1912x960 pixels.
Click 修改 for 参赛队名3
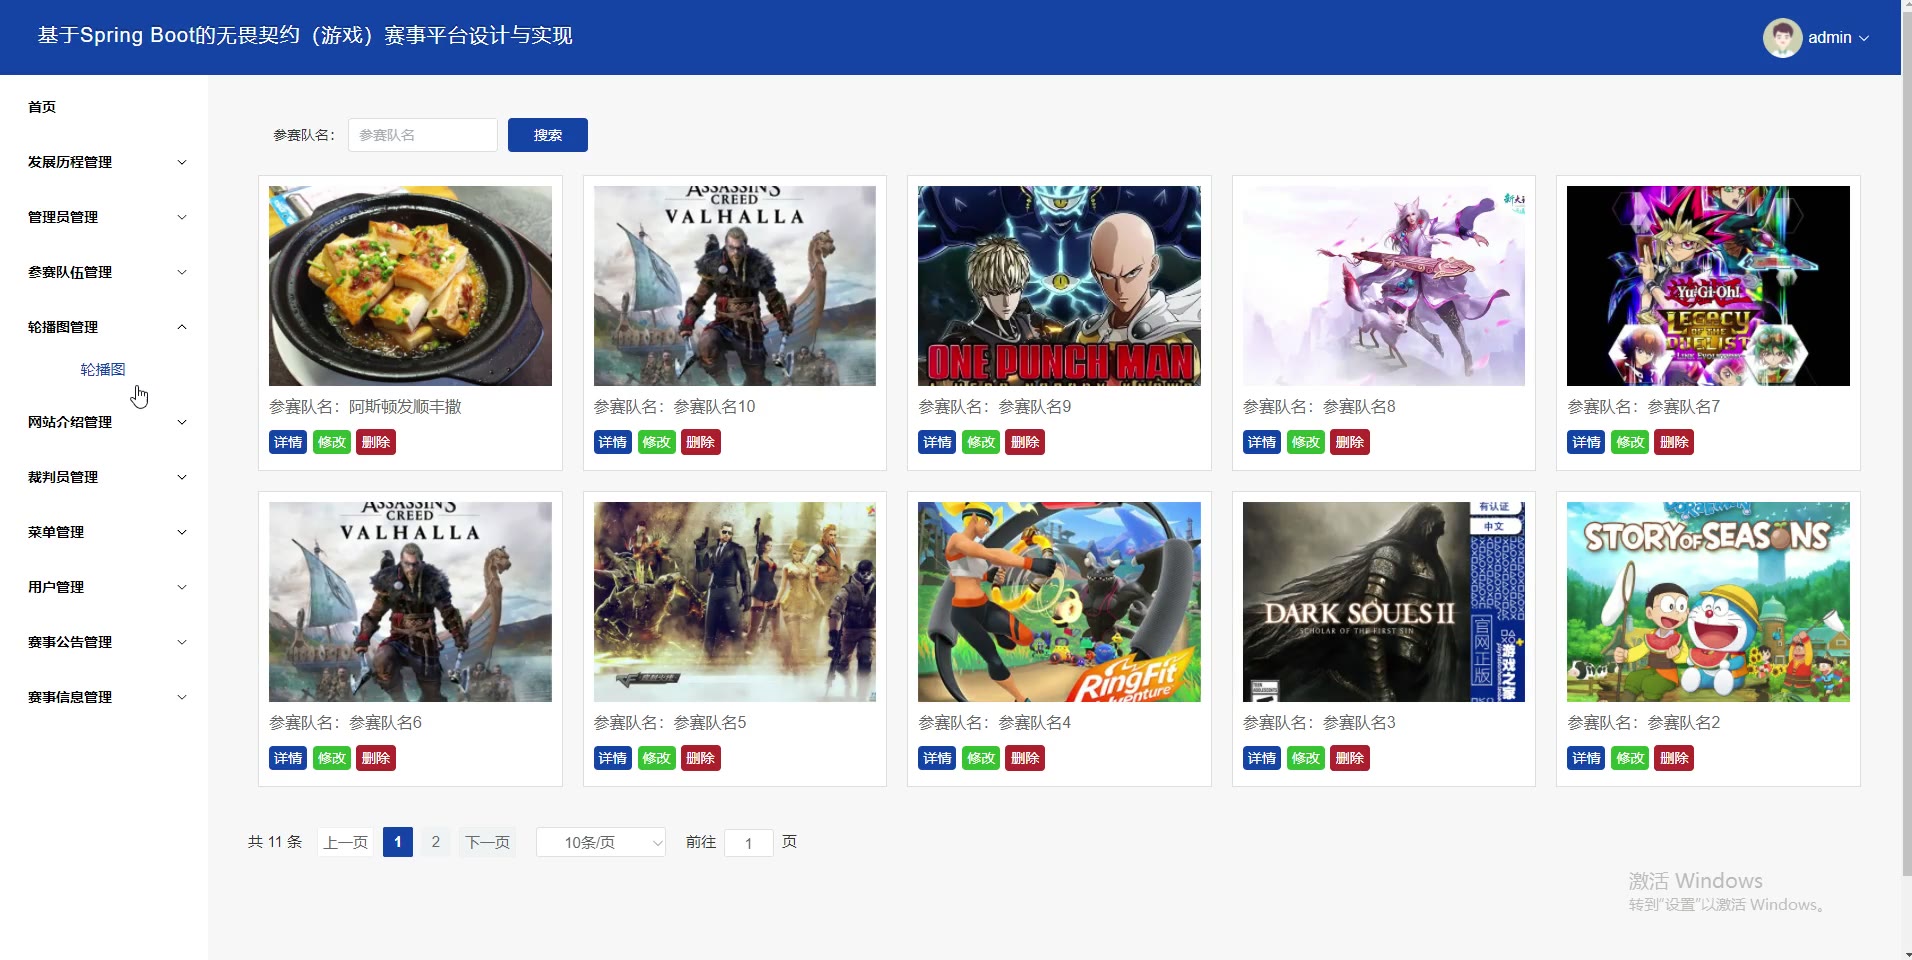(x=1306, y=758)
